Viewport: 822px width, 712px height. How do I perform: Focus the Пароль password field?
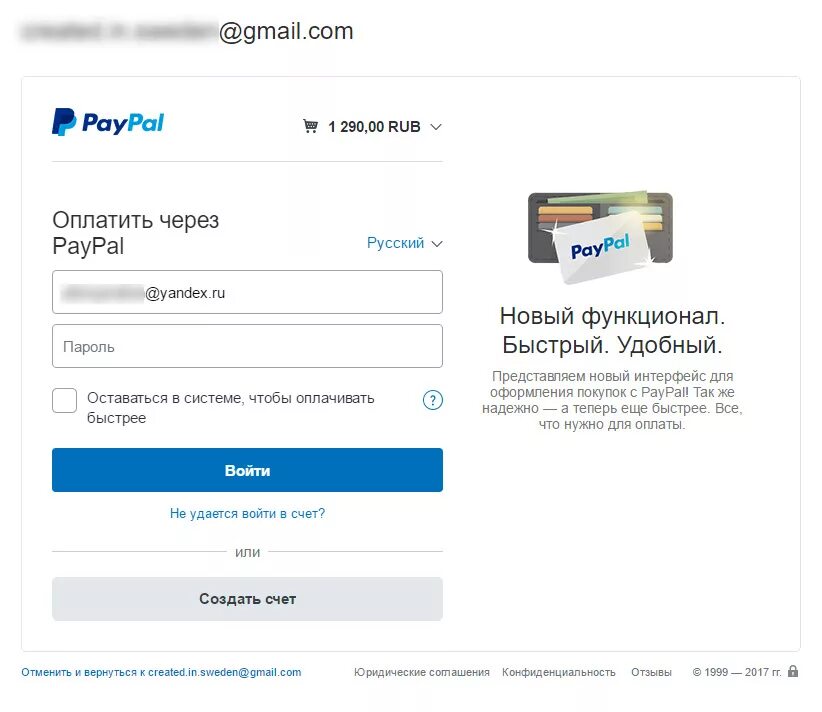click(x=247, y=346)
